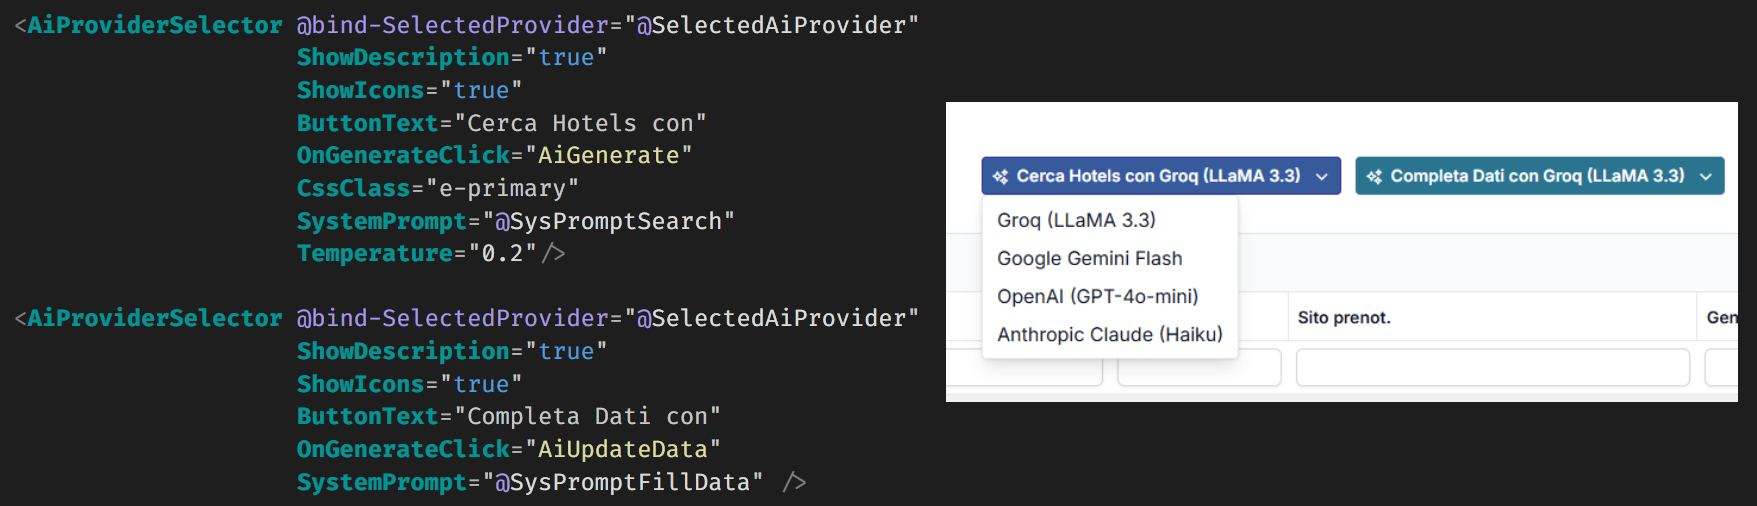Image resolution: width=1757 pixels, height=506 pixels.
Task: Expand the Completa Dati provider dropdown arrow
Action: [x=1705, y=177]
